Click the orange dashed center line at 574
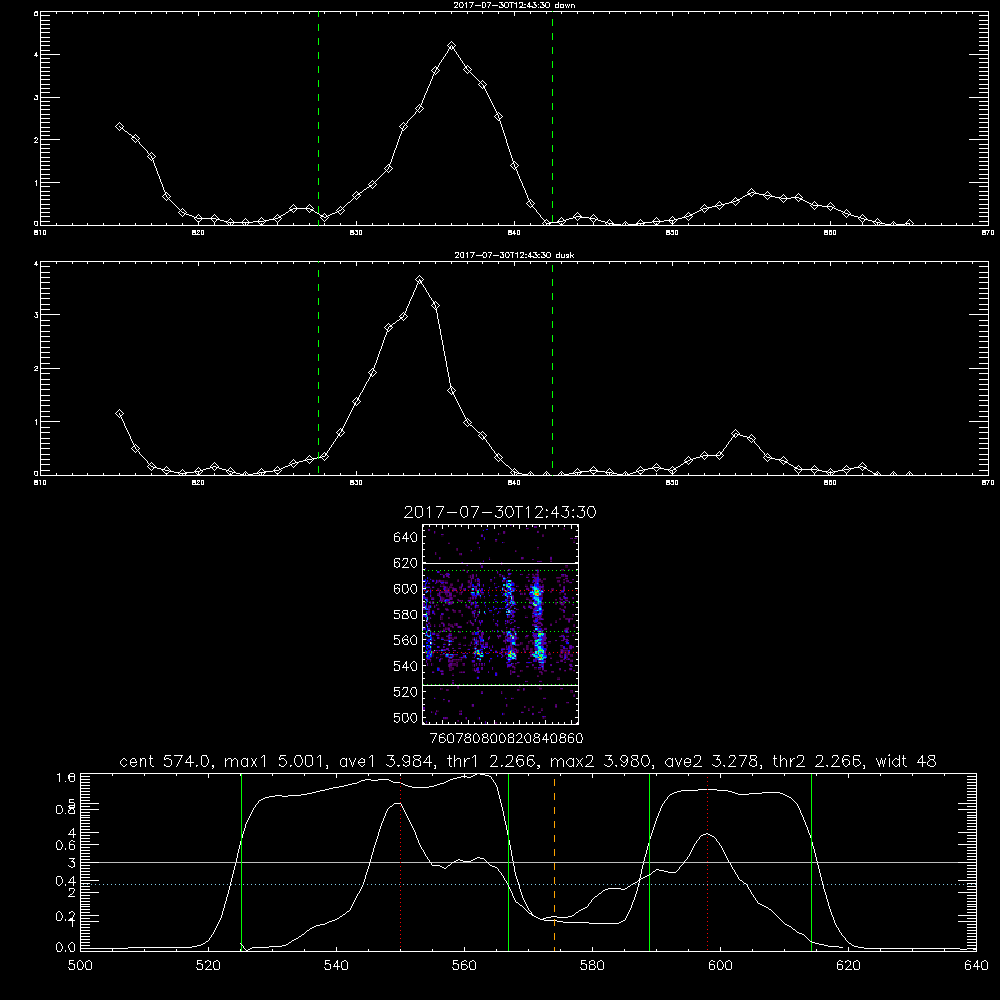Image resolution: width=1000 pixels, height=1000 pixels. click(x=554, y=862)
